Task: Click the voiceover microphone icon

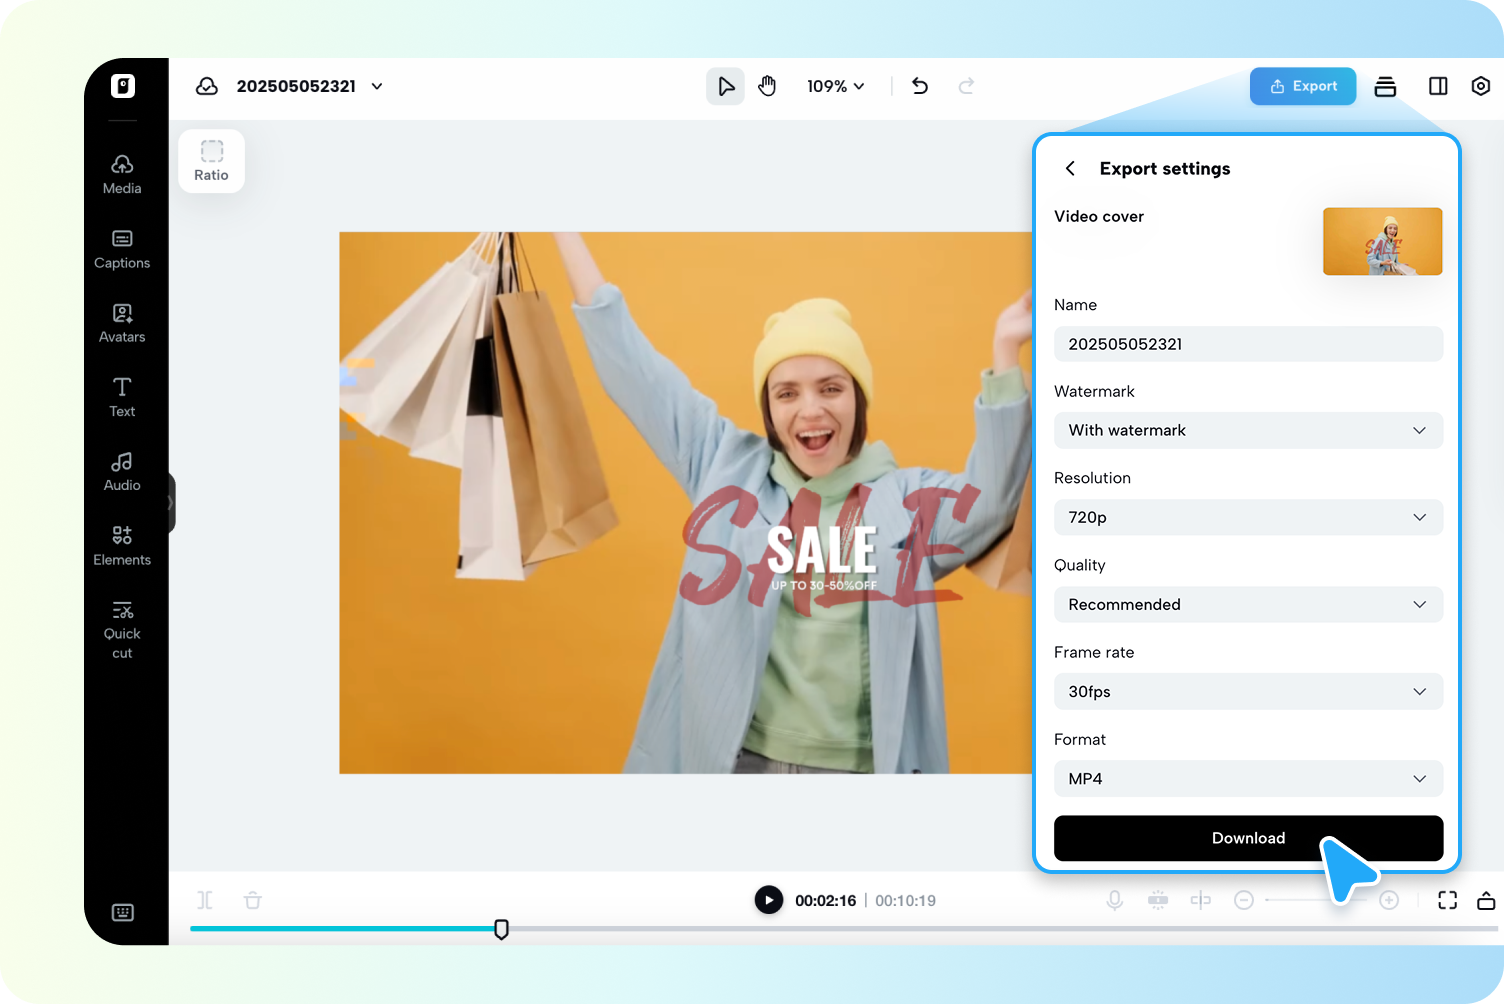Action: pyautogui.click(x=1114, y=900)
